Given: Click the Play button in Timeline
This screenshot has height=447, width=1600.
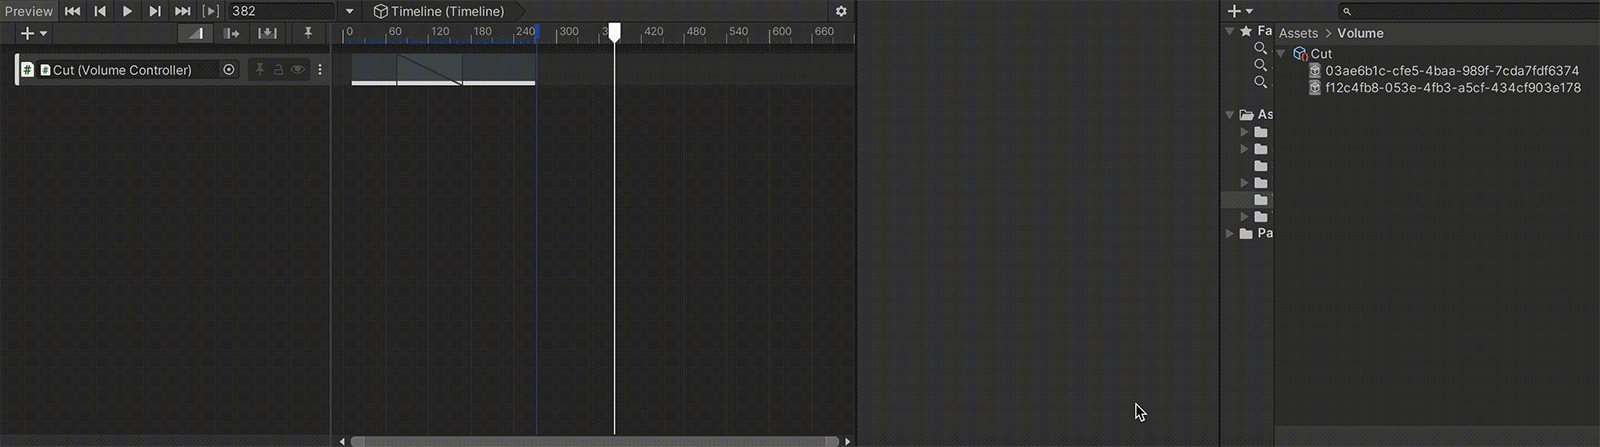Looking at the screenshot, I should click(127, 11).
